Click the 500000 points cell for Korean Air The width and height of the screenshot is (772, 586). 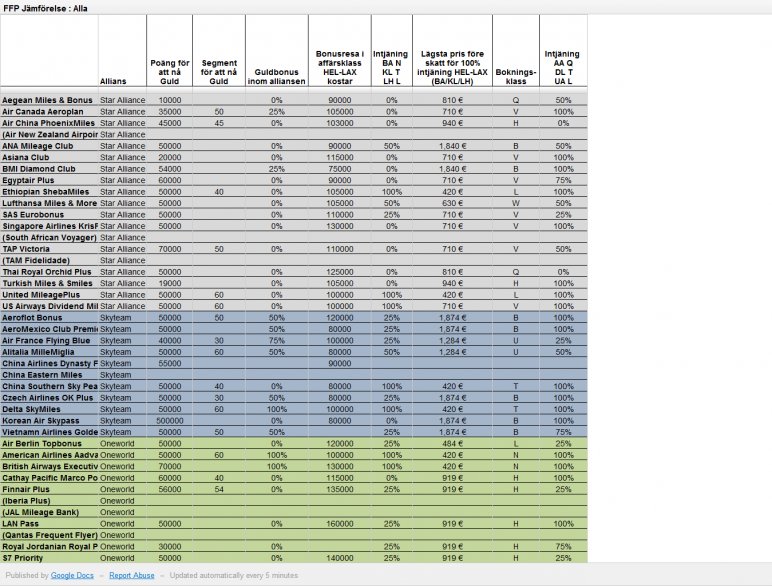coord(170,421)
